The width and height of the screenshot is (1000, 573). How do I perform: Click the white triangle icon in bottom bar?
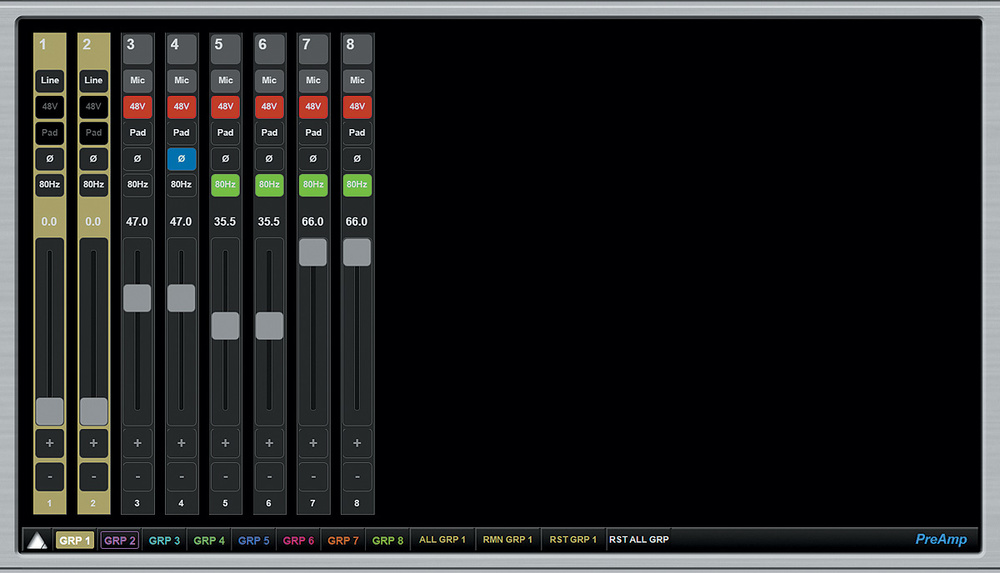coord(37,541)
